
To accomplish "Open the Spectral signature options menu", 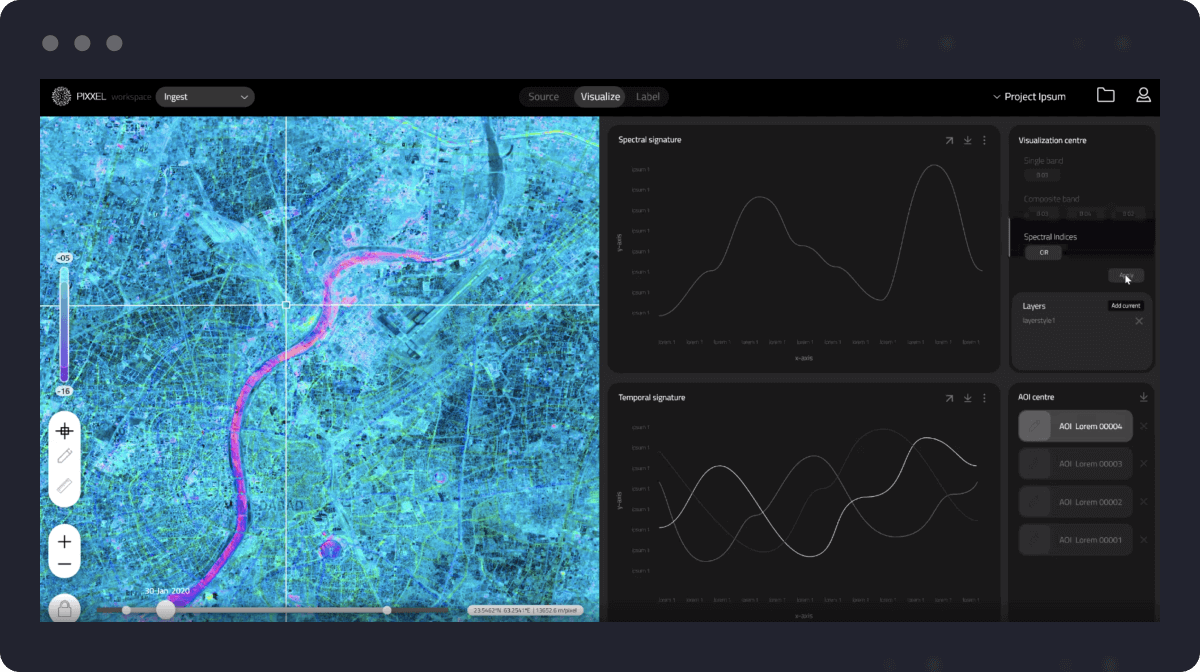I will coord(986,140).
